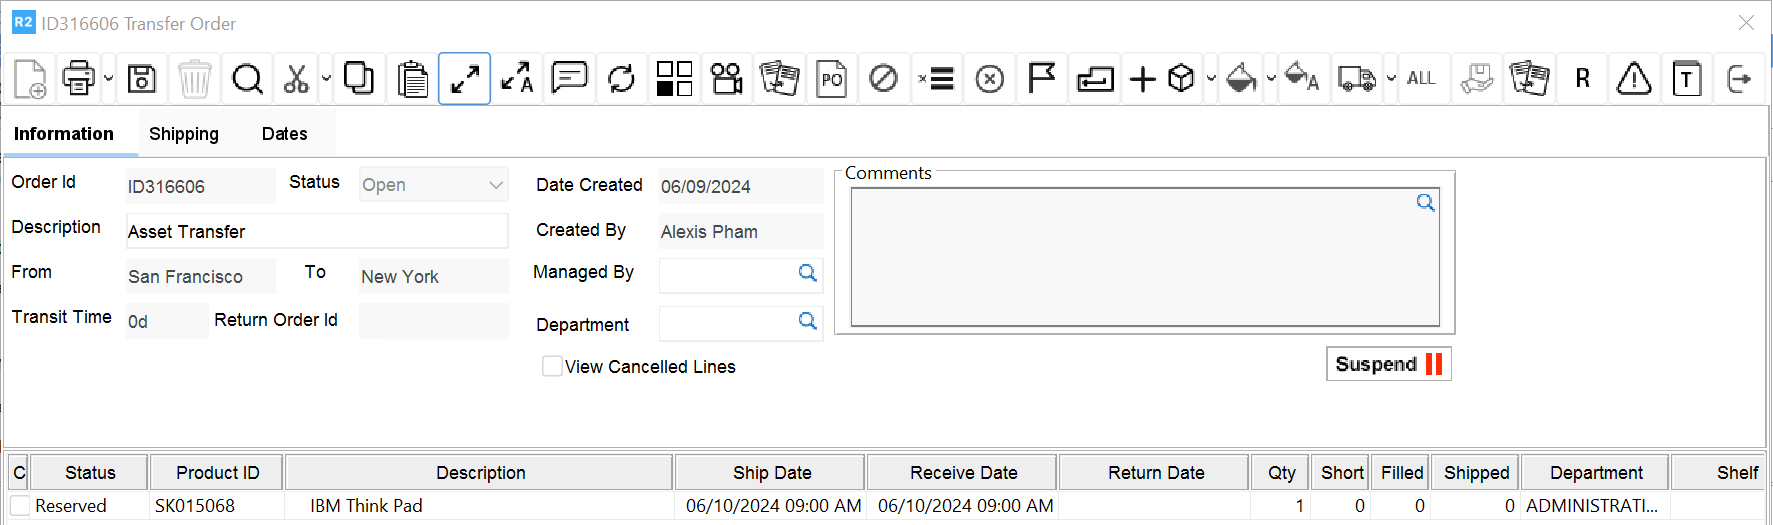
Task: Click the Description text field
Action: click(317, 231)
